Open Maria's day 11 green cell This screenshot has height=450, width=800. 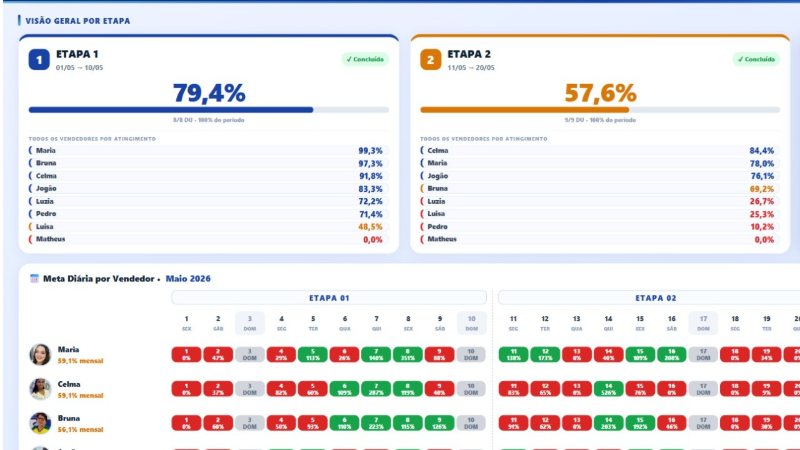coord(513,355)
